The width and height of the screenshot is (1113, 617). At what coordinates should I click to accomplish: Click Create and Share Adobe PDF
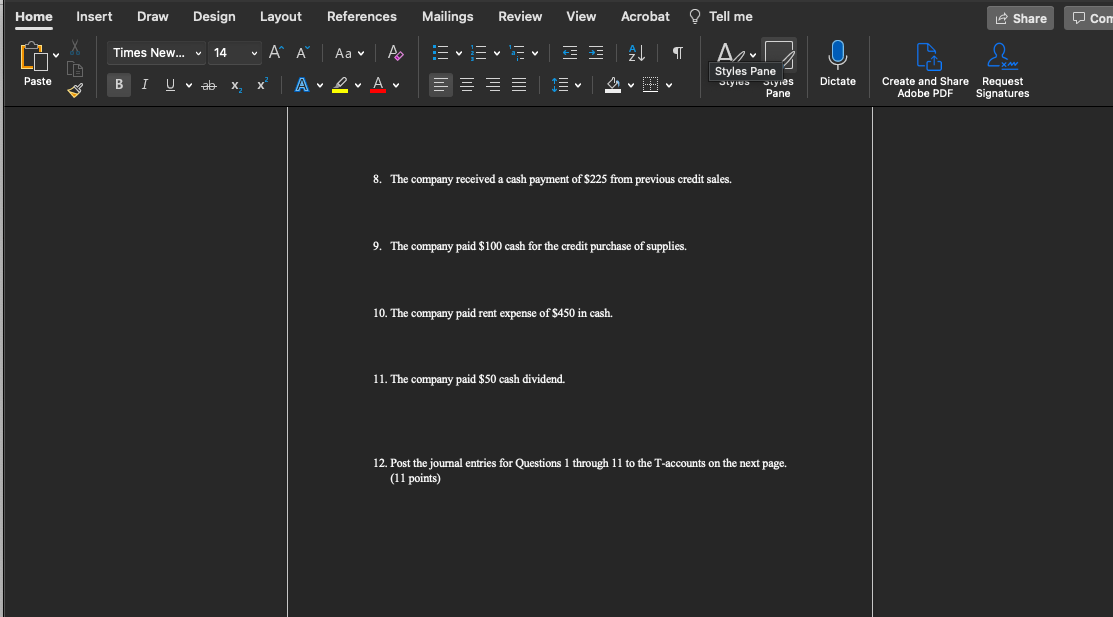coord(925,70)
